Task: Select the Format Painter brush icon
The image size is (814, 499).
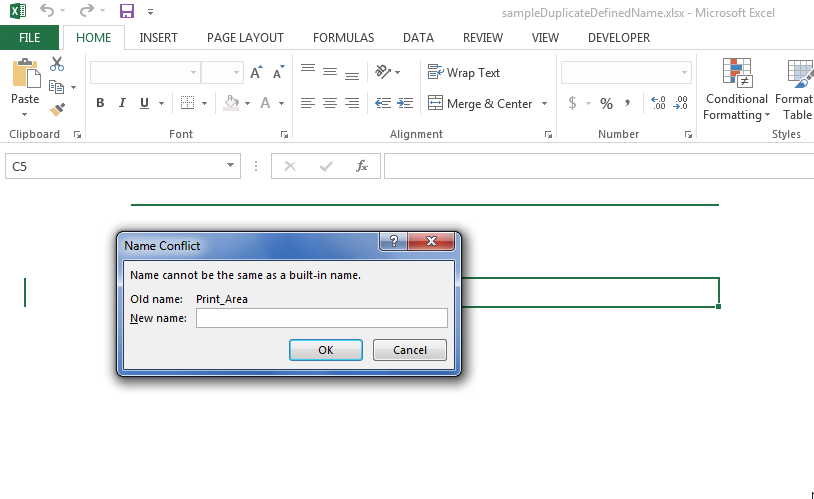Action: point(57,109)
